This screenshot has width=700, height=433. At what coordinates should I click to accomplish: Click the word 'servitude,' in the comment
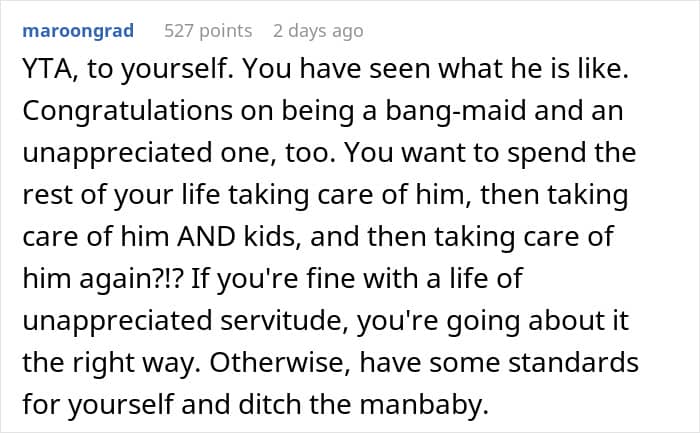pos(284,321)
